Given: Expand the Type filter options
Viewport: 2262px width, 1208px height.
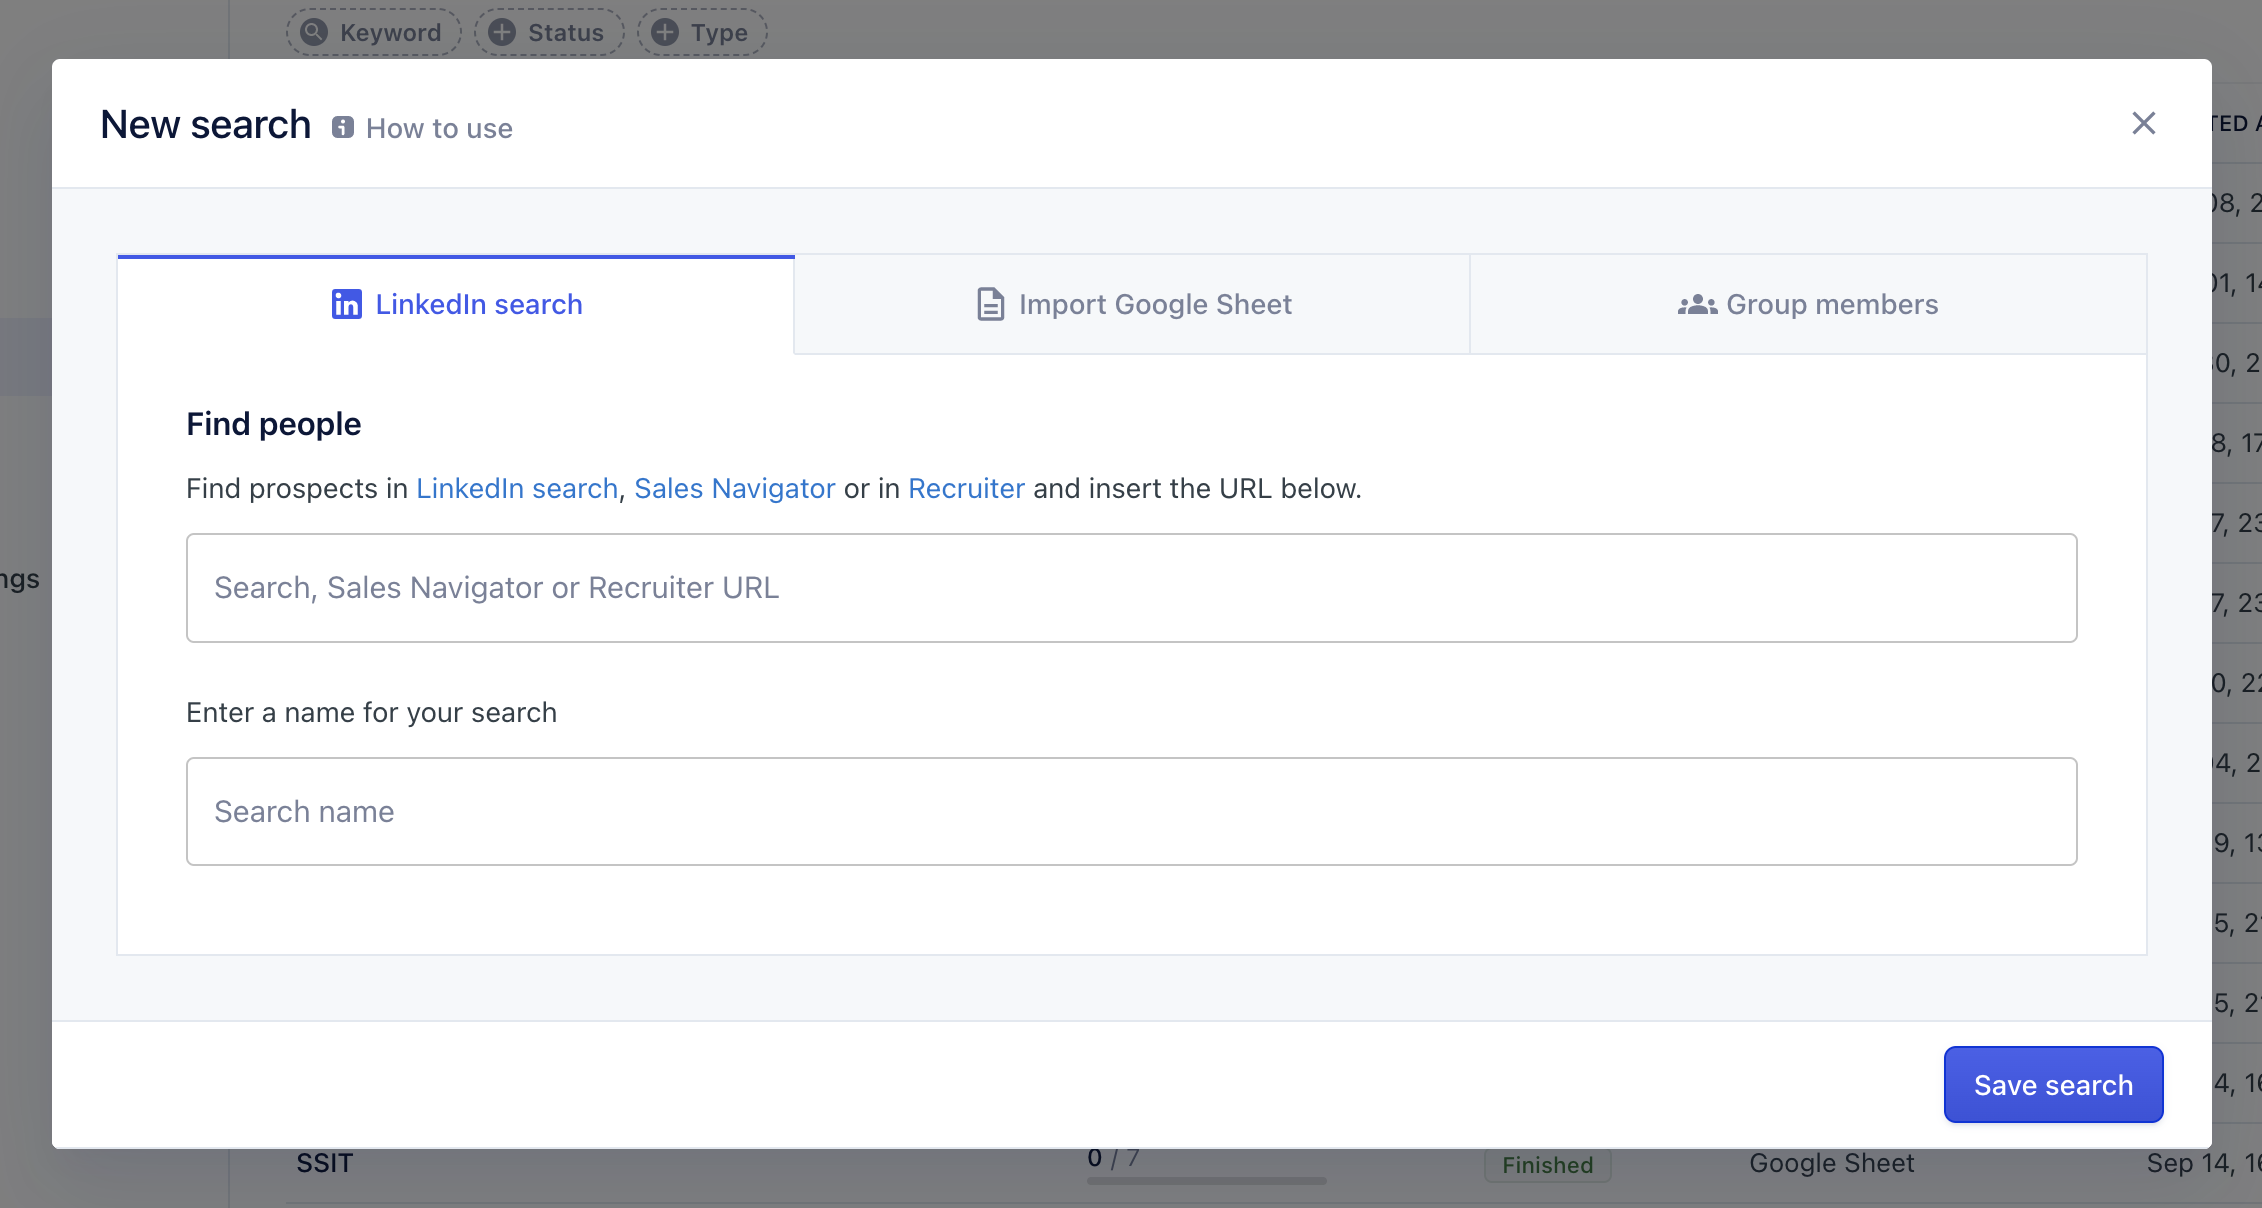Looking at the screenshot, I should (x=699, y=31).
